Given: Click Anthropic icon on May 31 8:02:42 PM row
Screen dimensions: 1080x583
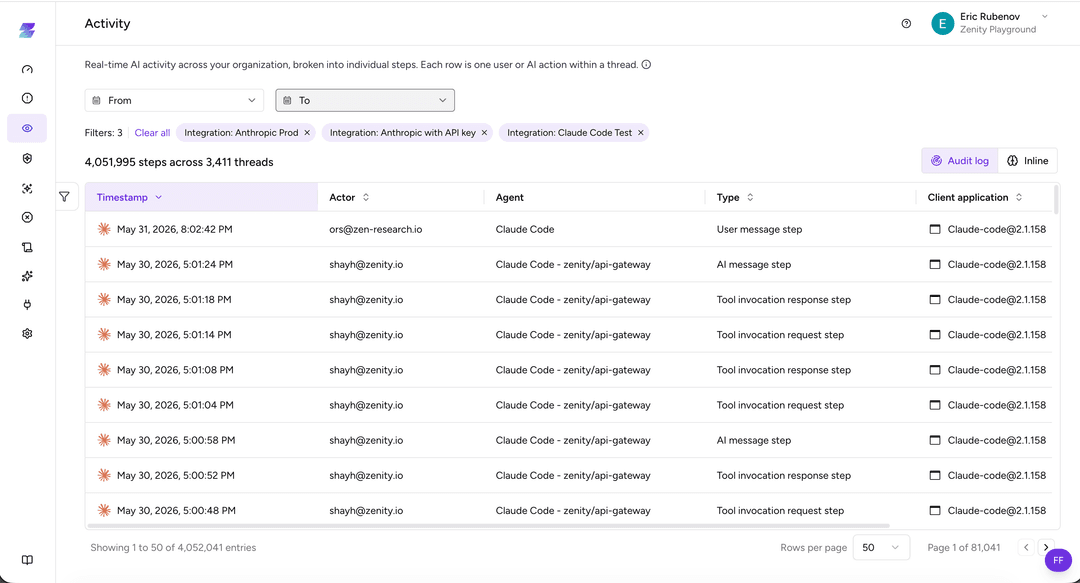Looking at the screenshot, I should pyautogui.click(x=104, y=229).
